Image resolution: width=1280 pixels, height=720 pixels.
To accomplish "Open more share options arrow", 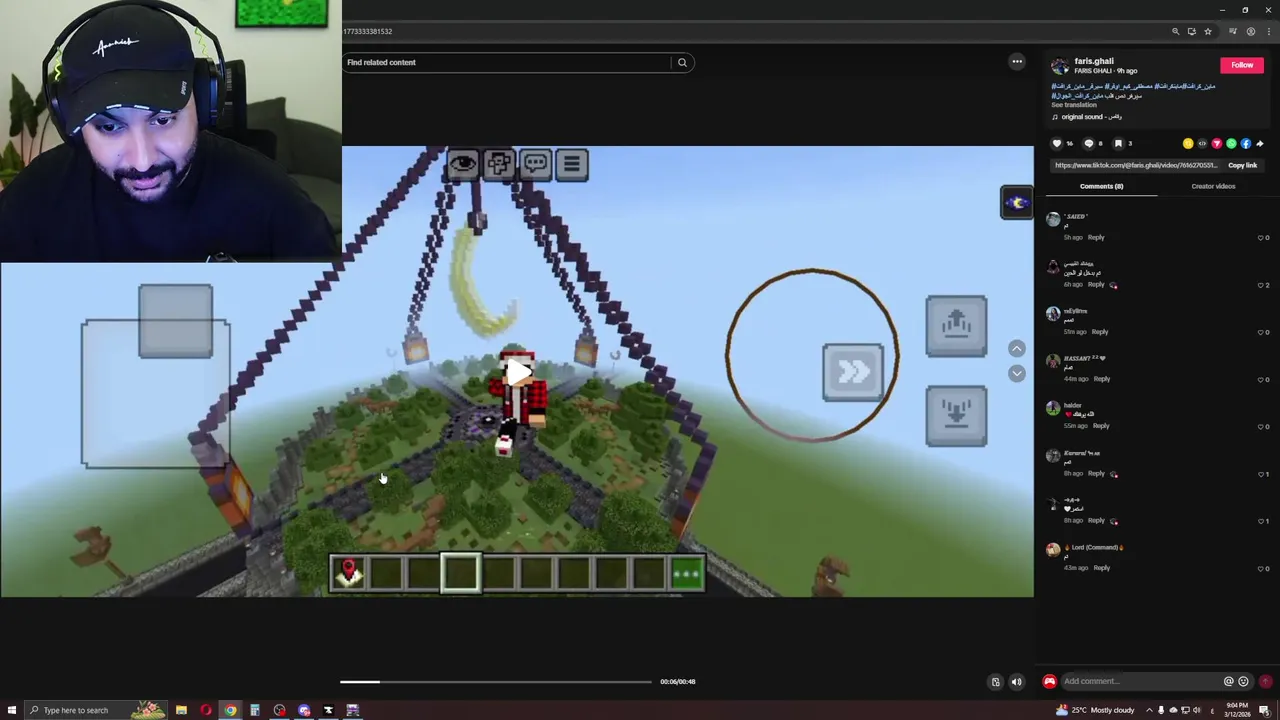I will click(1260, 143).
